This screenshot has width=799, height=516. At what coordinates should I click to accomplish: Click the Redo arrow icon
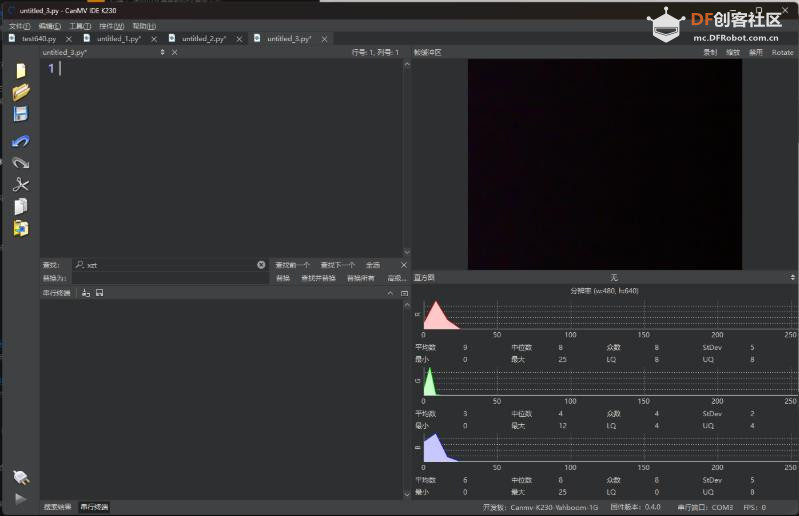[21, 162]
